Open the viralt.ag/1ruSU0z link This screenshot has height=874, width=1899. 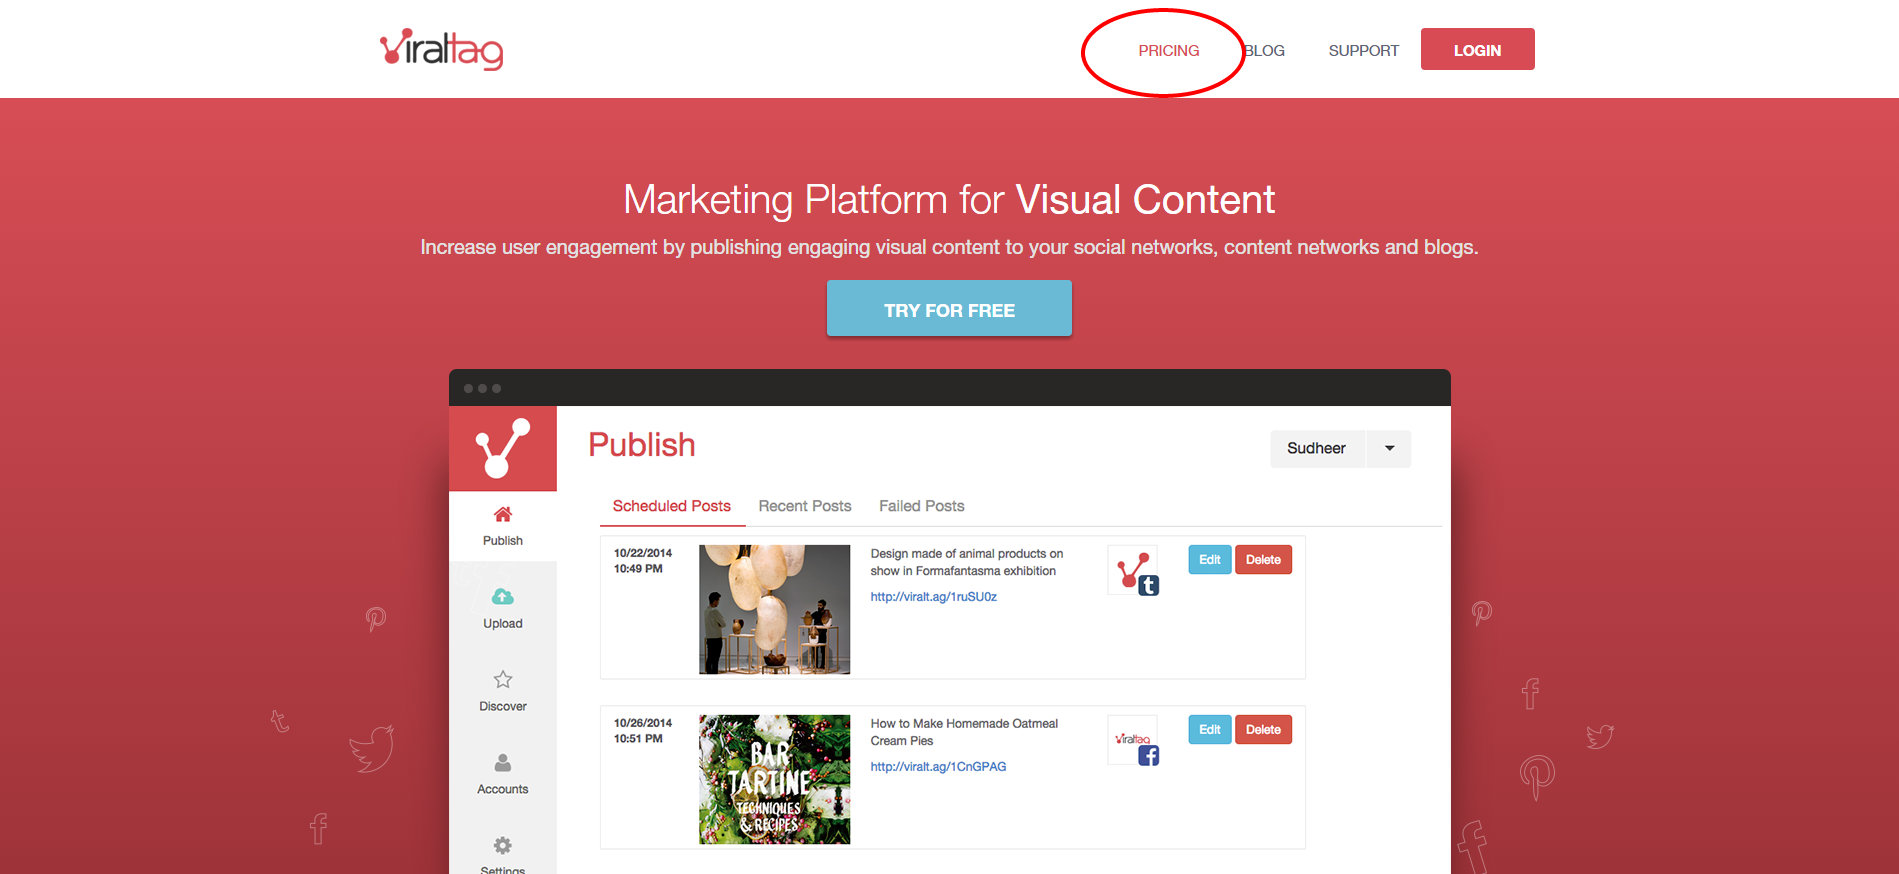(933, 597)
